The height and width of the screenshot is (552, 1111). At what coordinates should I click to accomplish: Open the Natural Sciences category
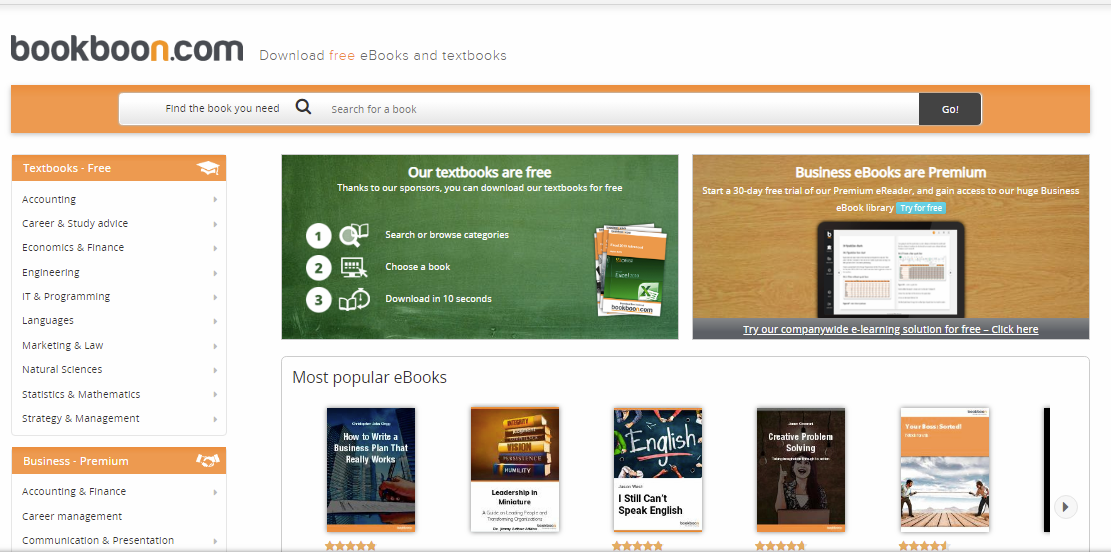click(62, 370)
